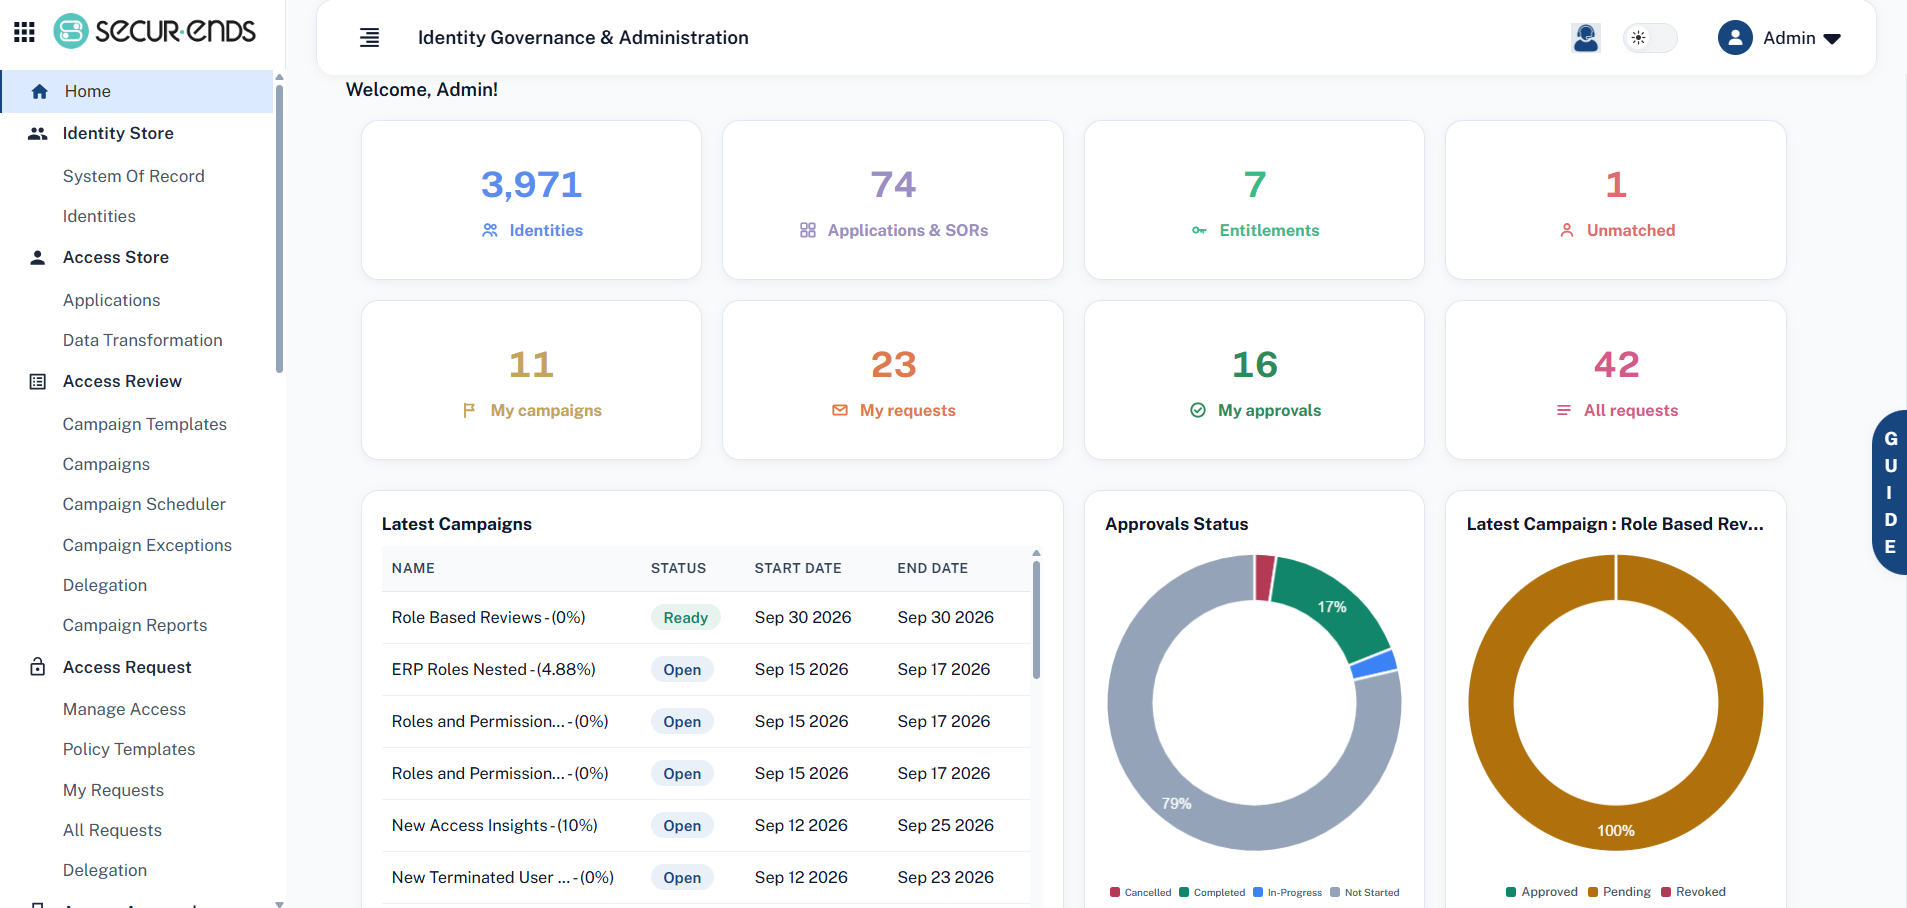Click the All requests lines icon
This screenshot has width=1907, height=908.
tap(1564, 410)
